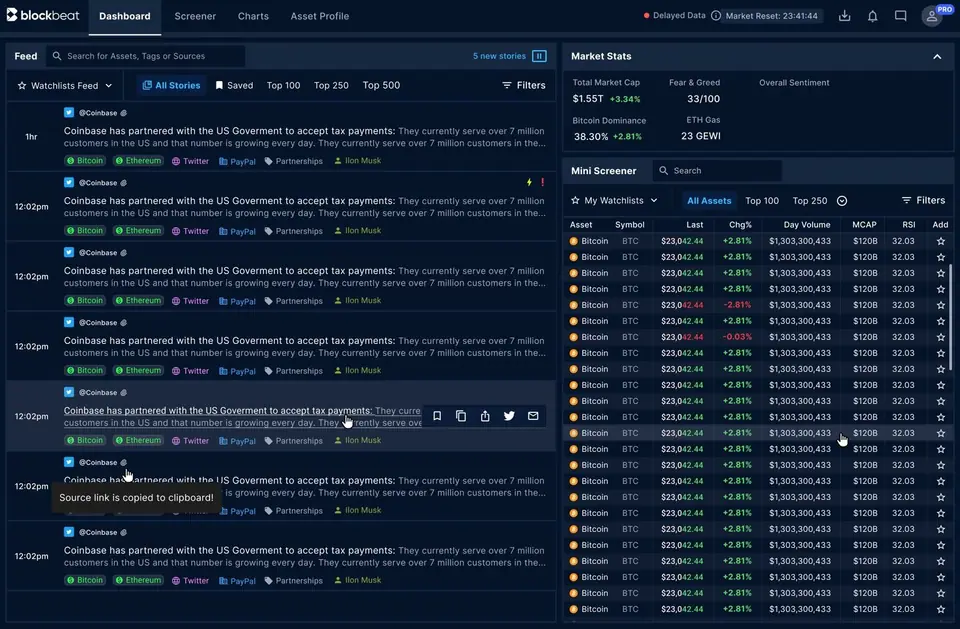The image size is (960, 629).
Task: Open Filters in the Feed panel
Action: pos(523,86)
